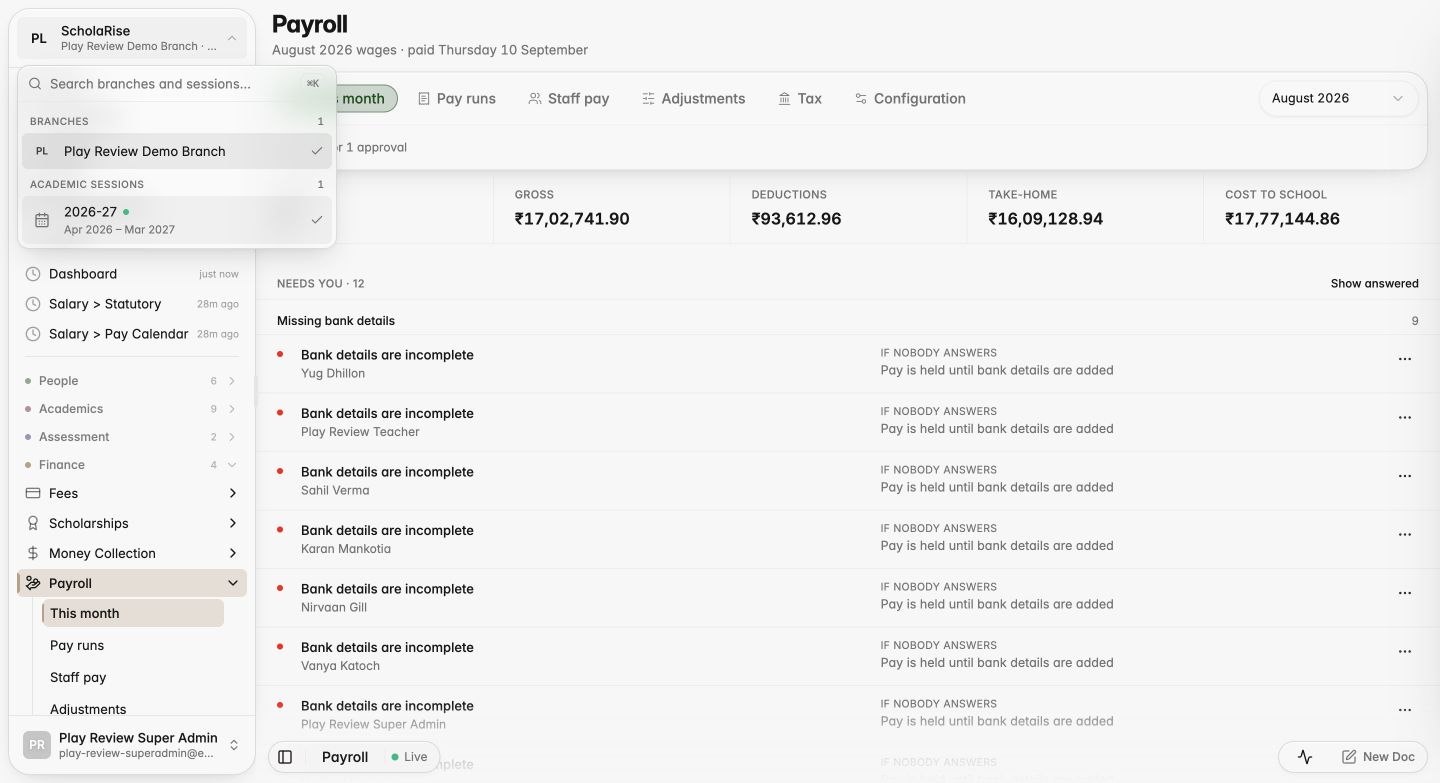Click the Fees card icon in the sidebar
This screenshot has height=783, width=1440.
tap(33, 493)
